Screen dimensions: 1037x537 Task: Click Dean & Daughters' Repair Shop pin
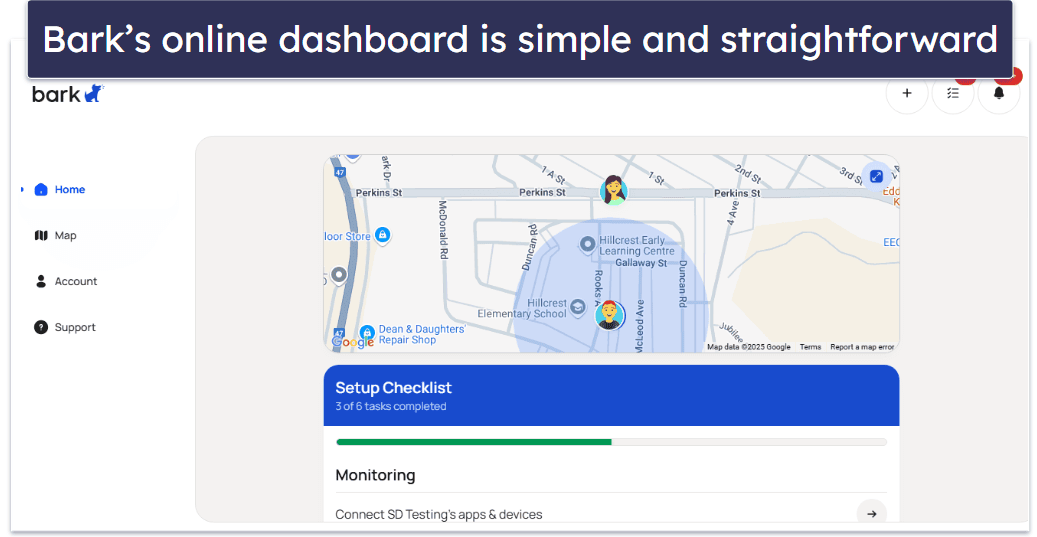tap(367, 333)
